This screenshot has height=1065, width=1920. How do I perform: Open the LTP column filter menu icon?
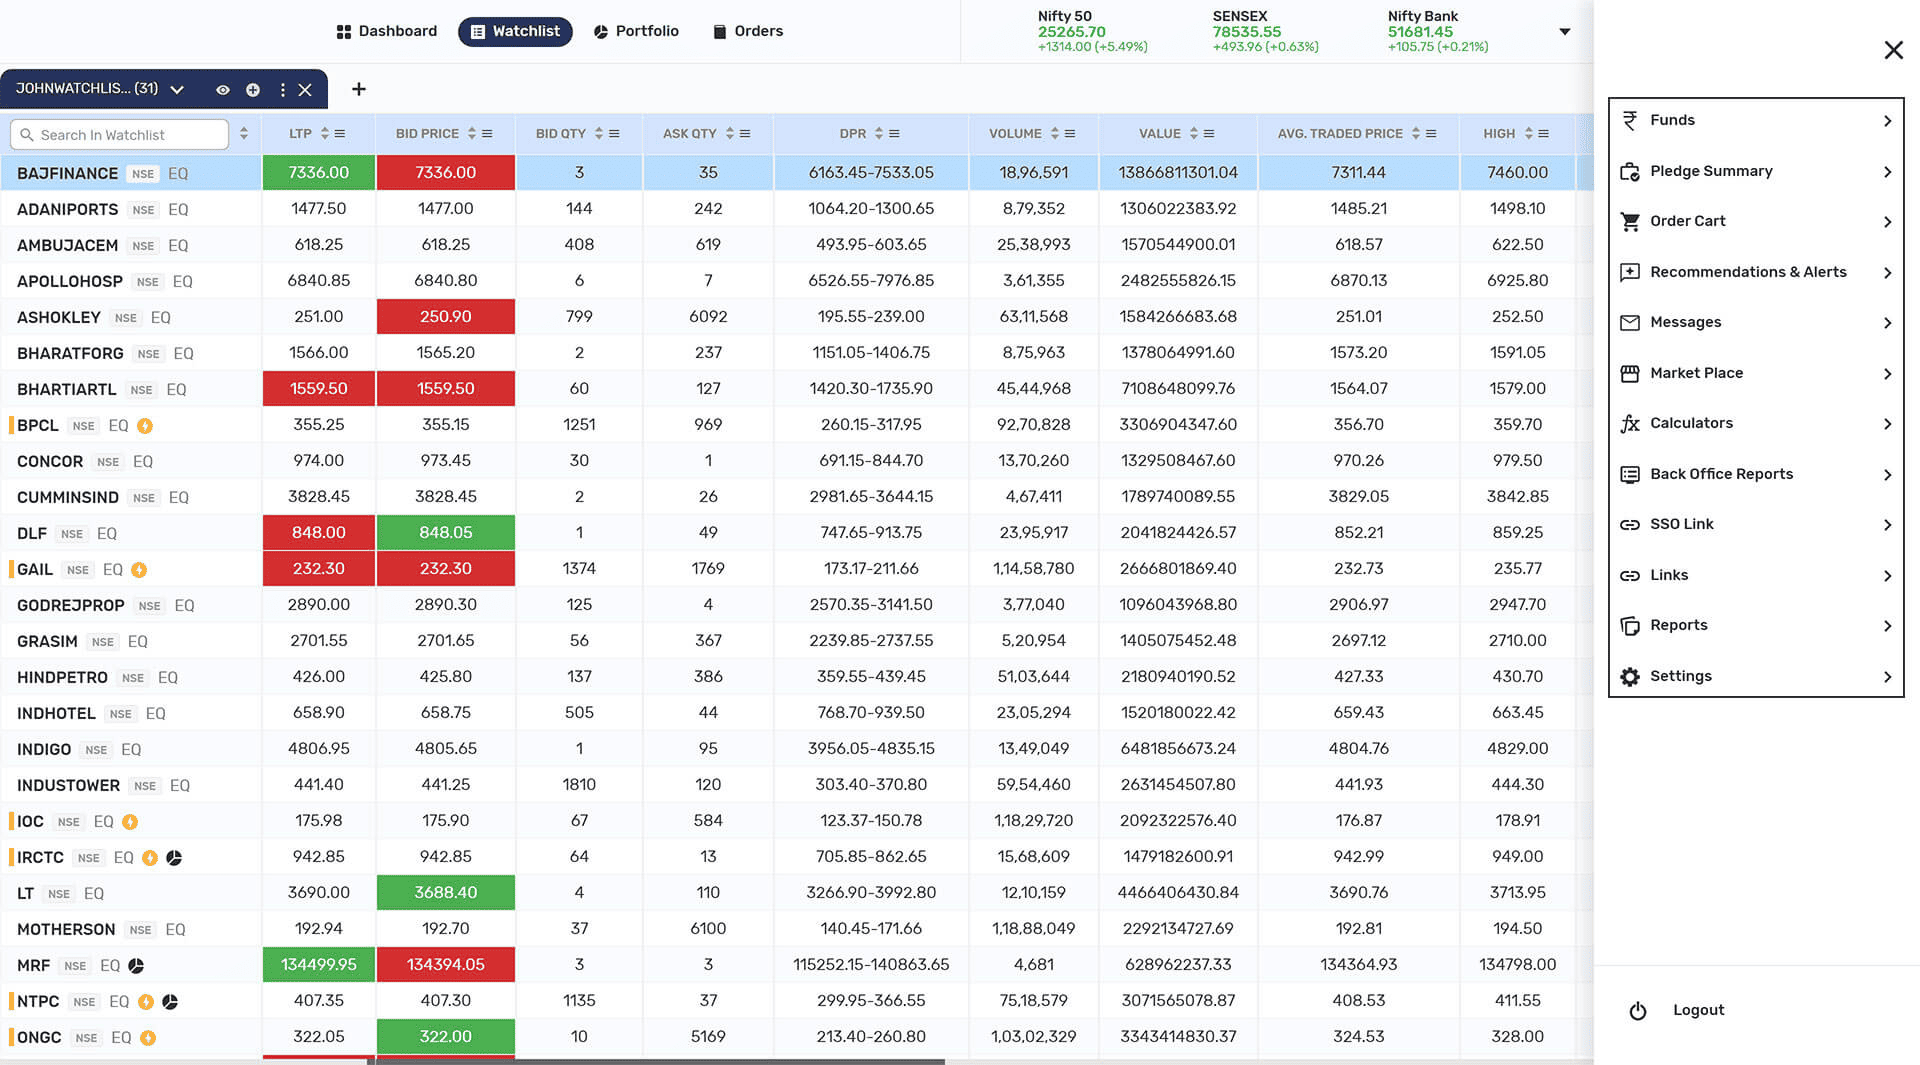[340, 134]
